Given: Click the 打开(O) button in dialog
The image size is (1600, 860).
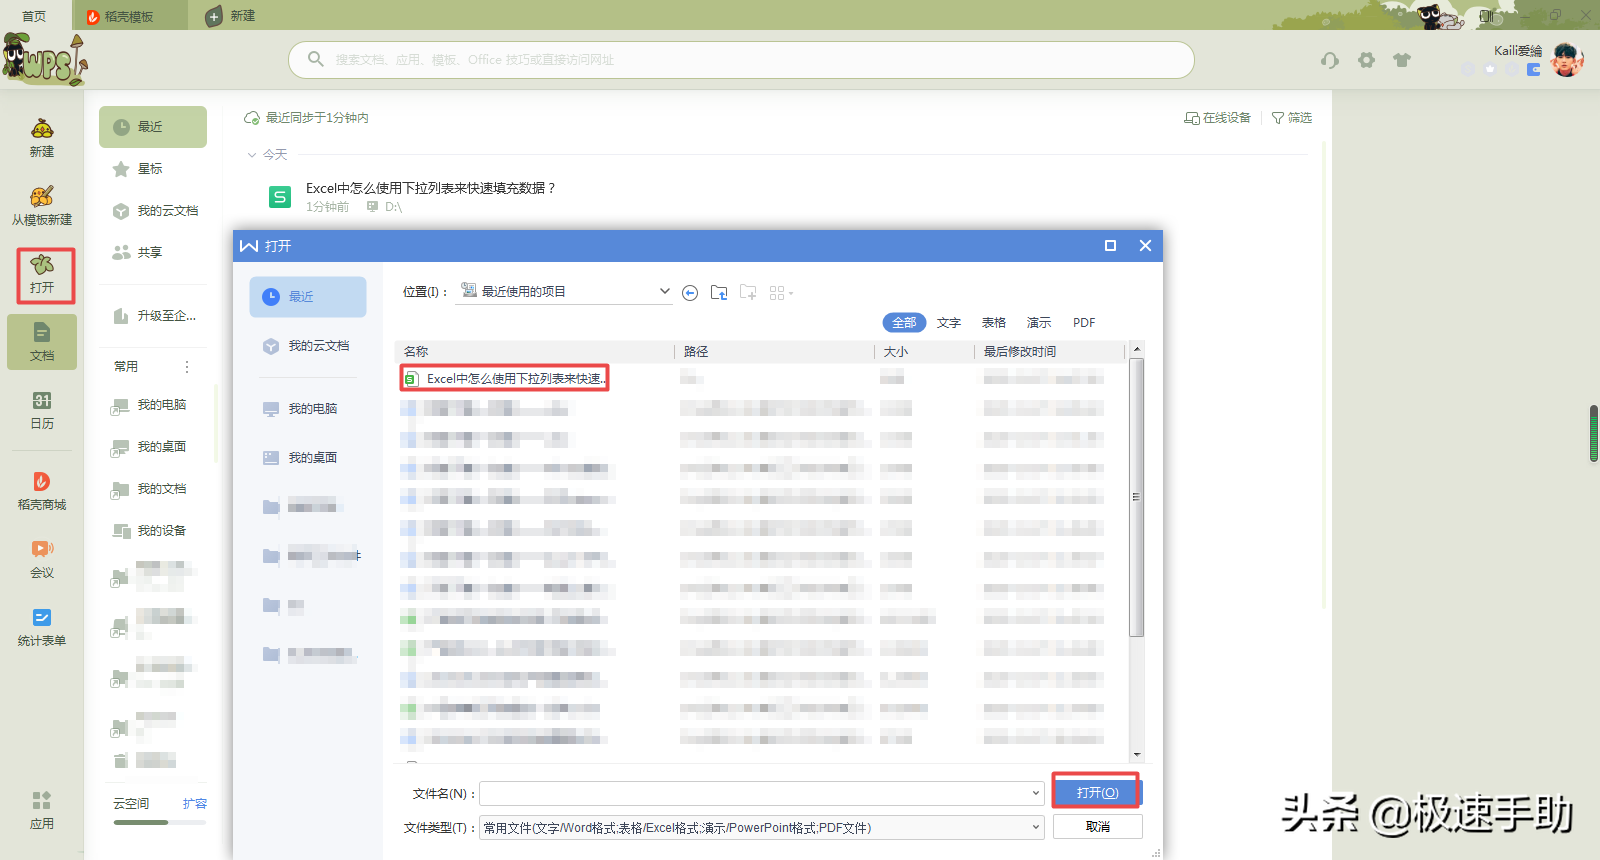Looking at the screenshot, I should [x=1097, y=792].
